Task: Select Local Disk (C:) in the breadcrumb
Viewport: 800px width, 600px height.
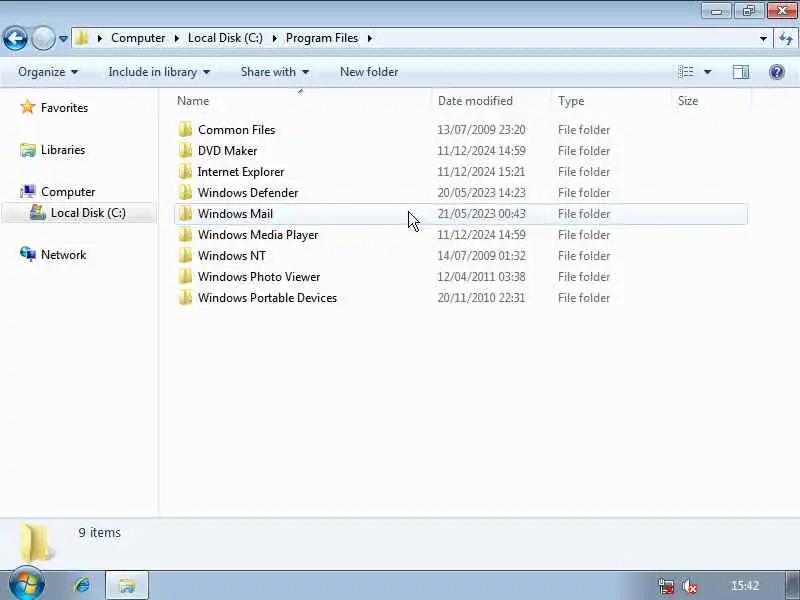Action: coord(225,38)
